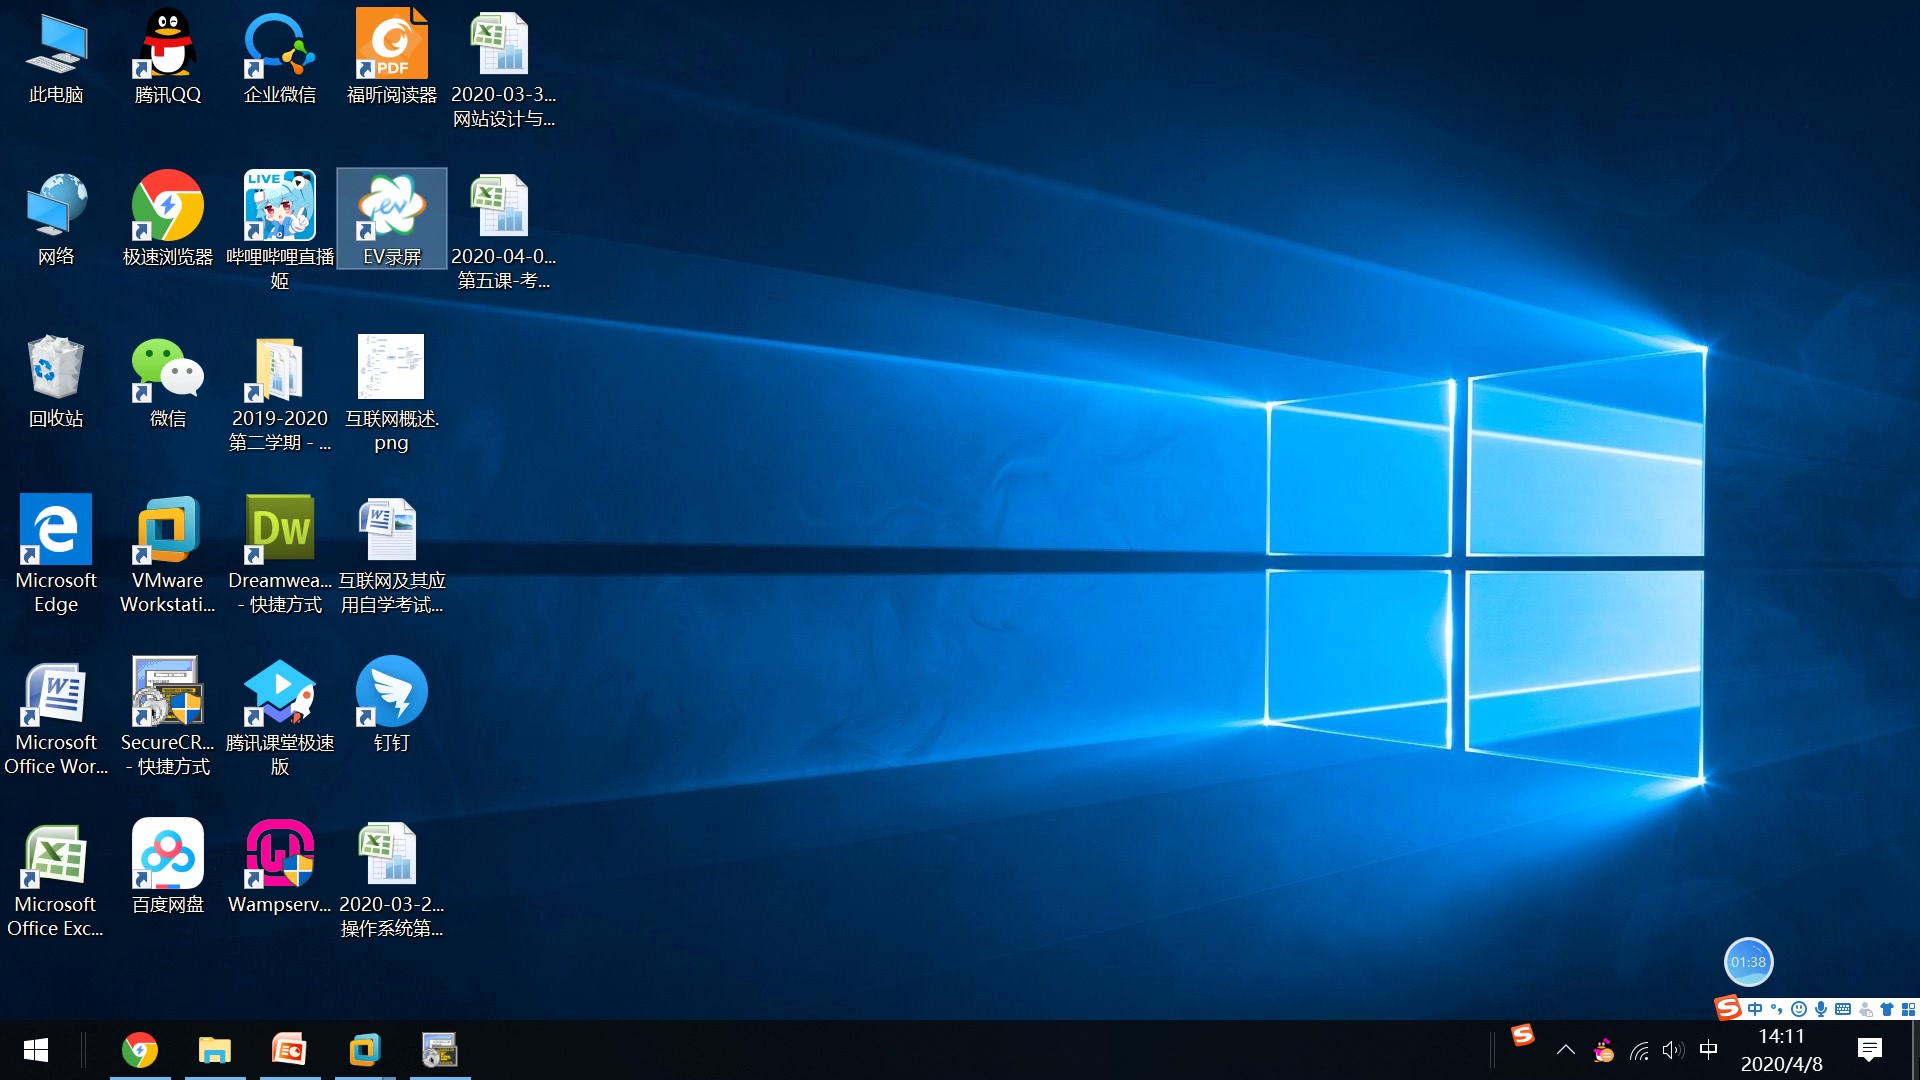Select the 网络 desktop icon

click(56, 220)
